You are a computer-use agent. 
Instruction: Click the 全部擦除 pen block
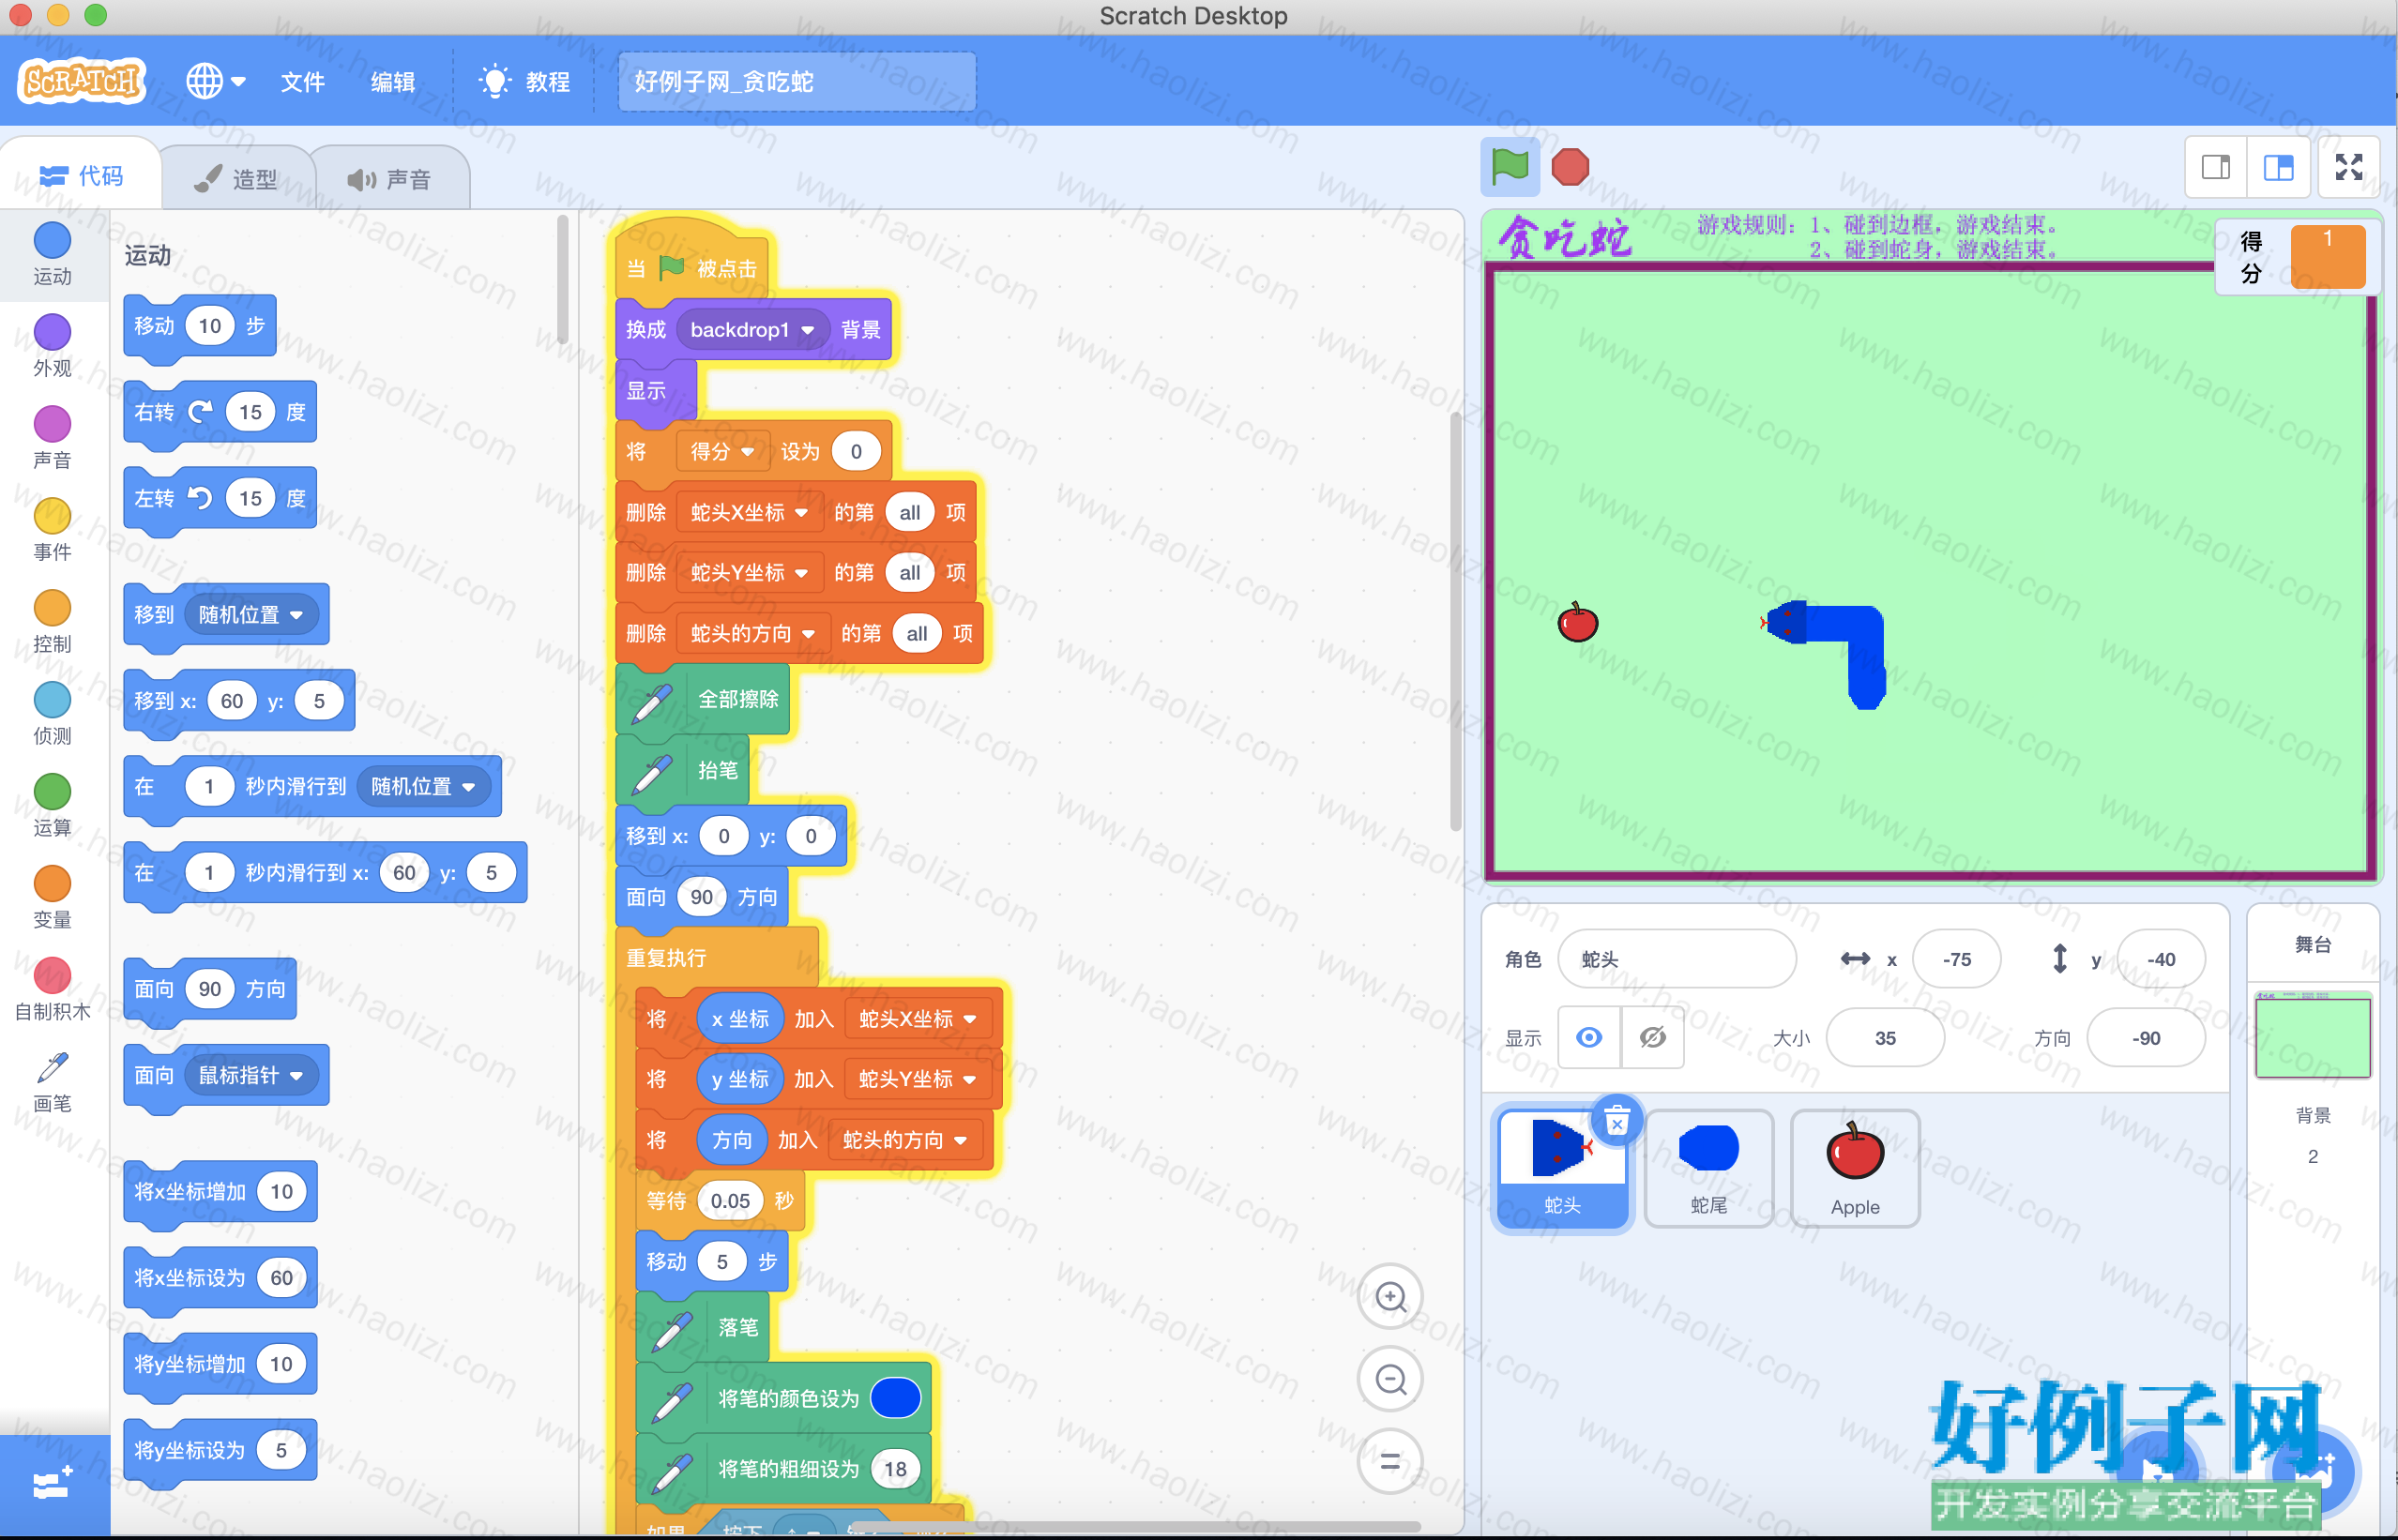pos(703,700)
